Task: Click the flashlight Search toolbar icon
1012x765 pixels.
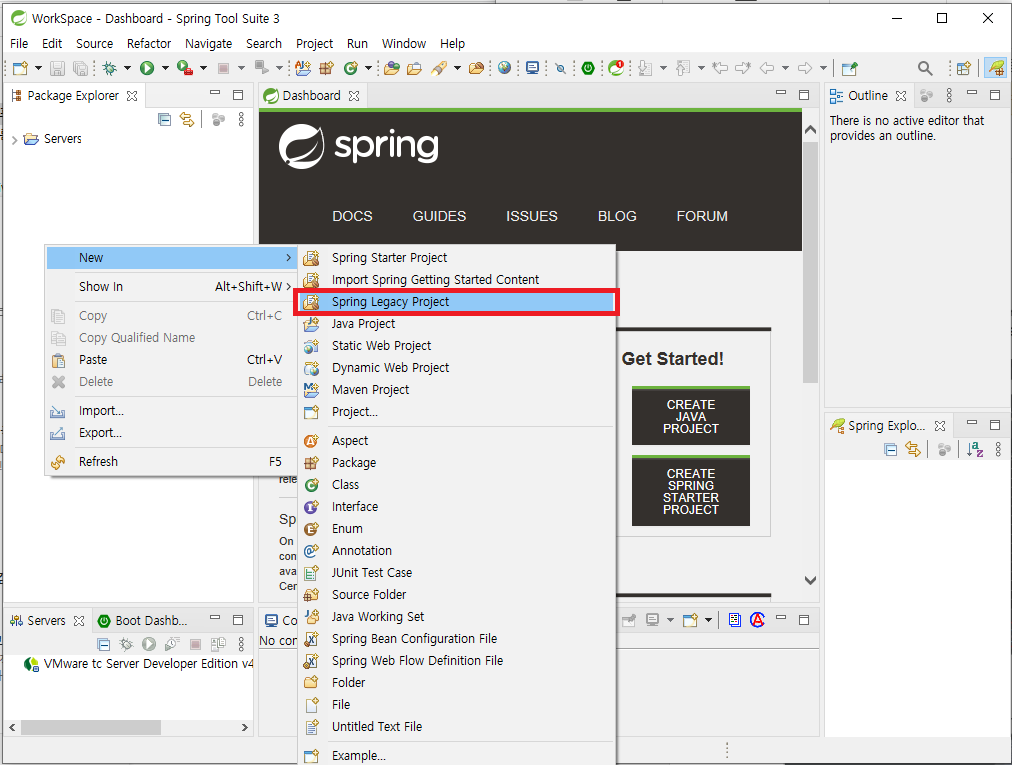Action: tap(440, 68)
